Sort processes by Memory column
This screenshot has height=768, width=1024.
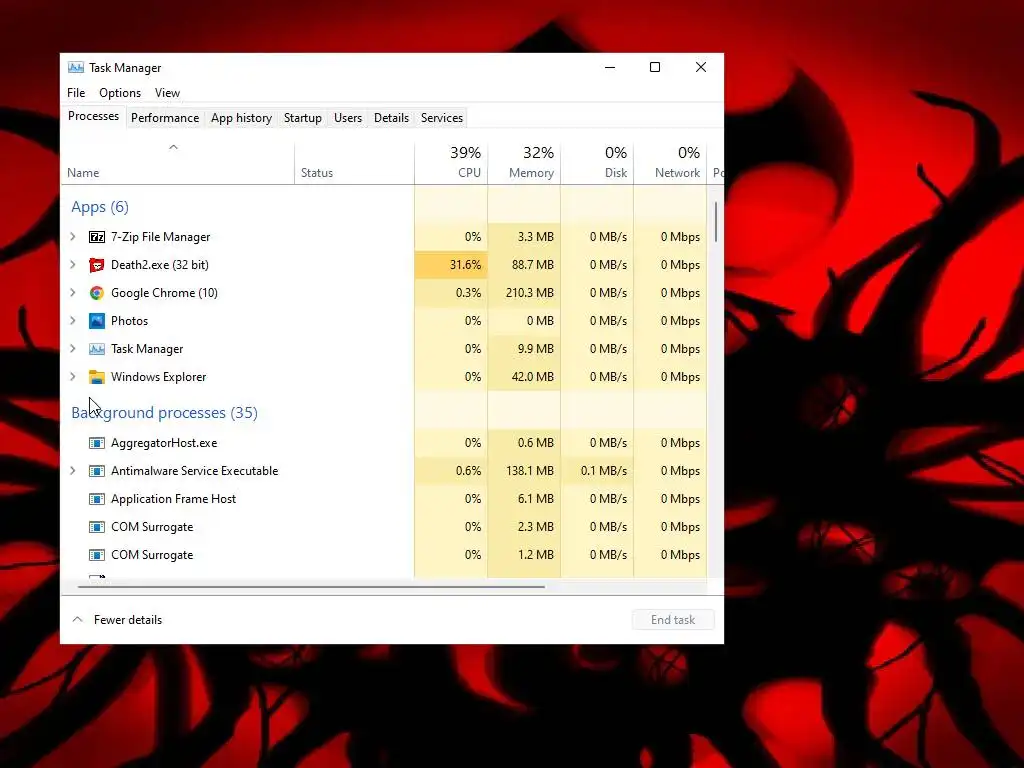(x=524, y=163)
